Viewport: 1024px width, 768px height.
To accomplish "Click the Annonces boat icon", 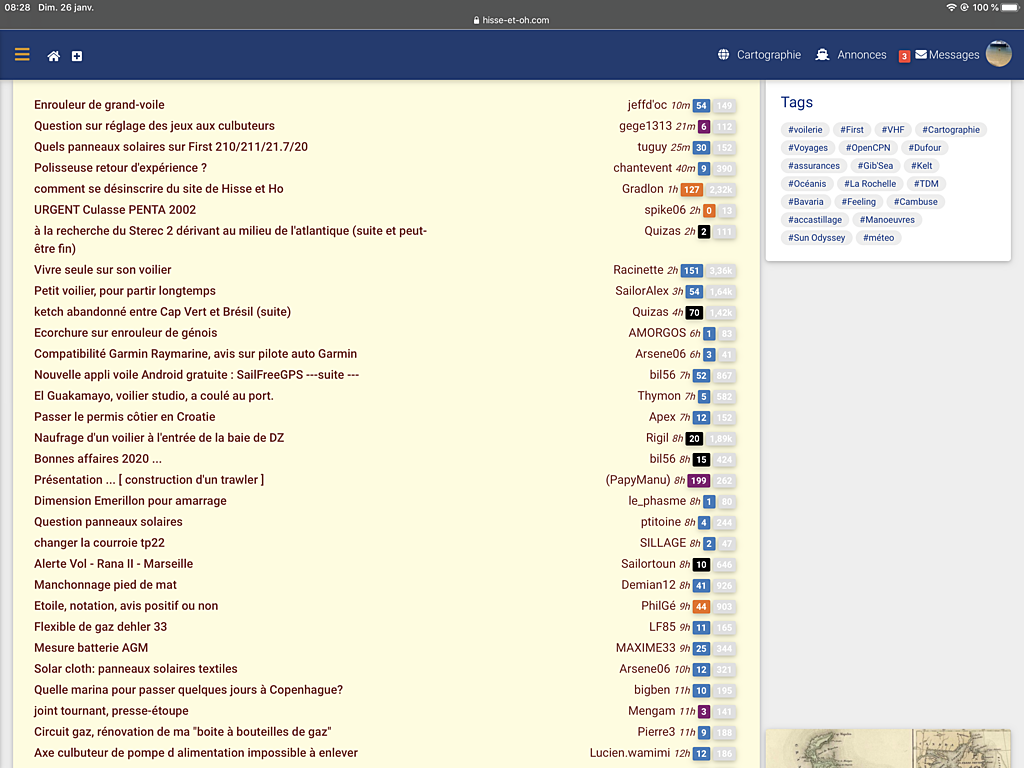I will [822, 55].
